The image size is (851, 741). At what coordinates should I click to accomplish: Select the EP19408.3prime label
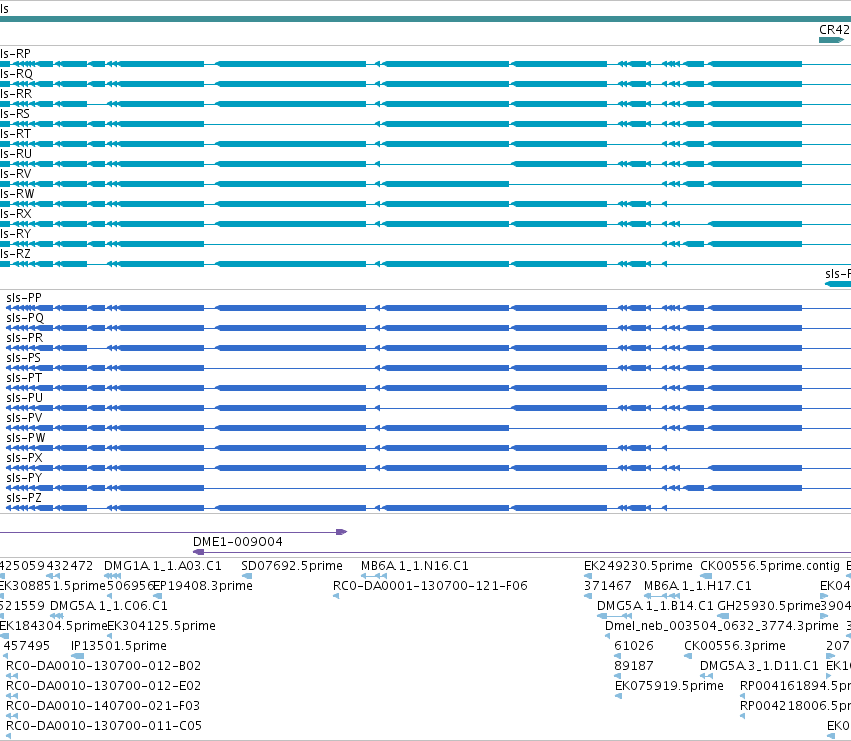(203, 586)
